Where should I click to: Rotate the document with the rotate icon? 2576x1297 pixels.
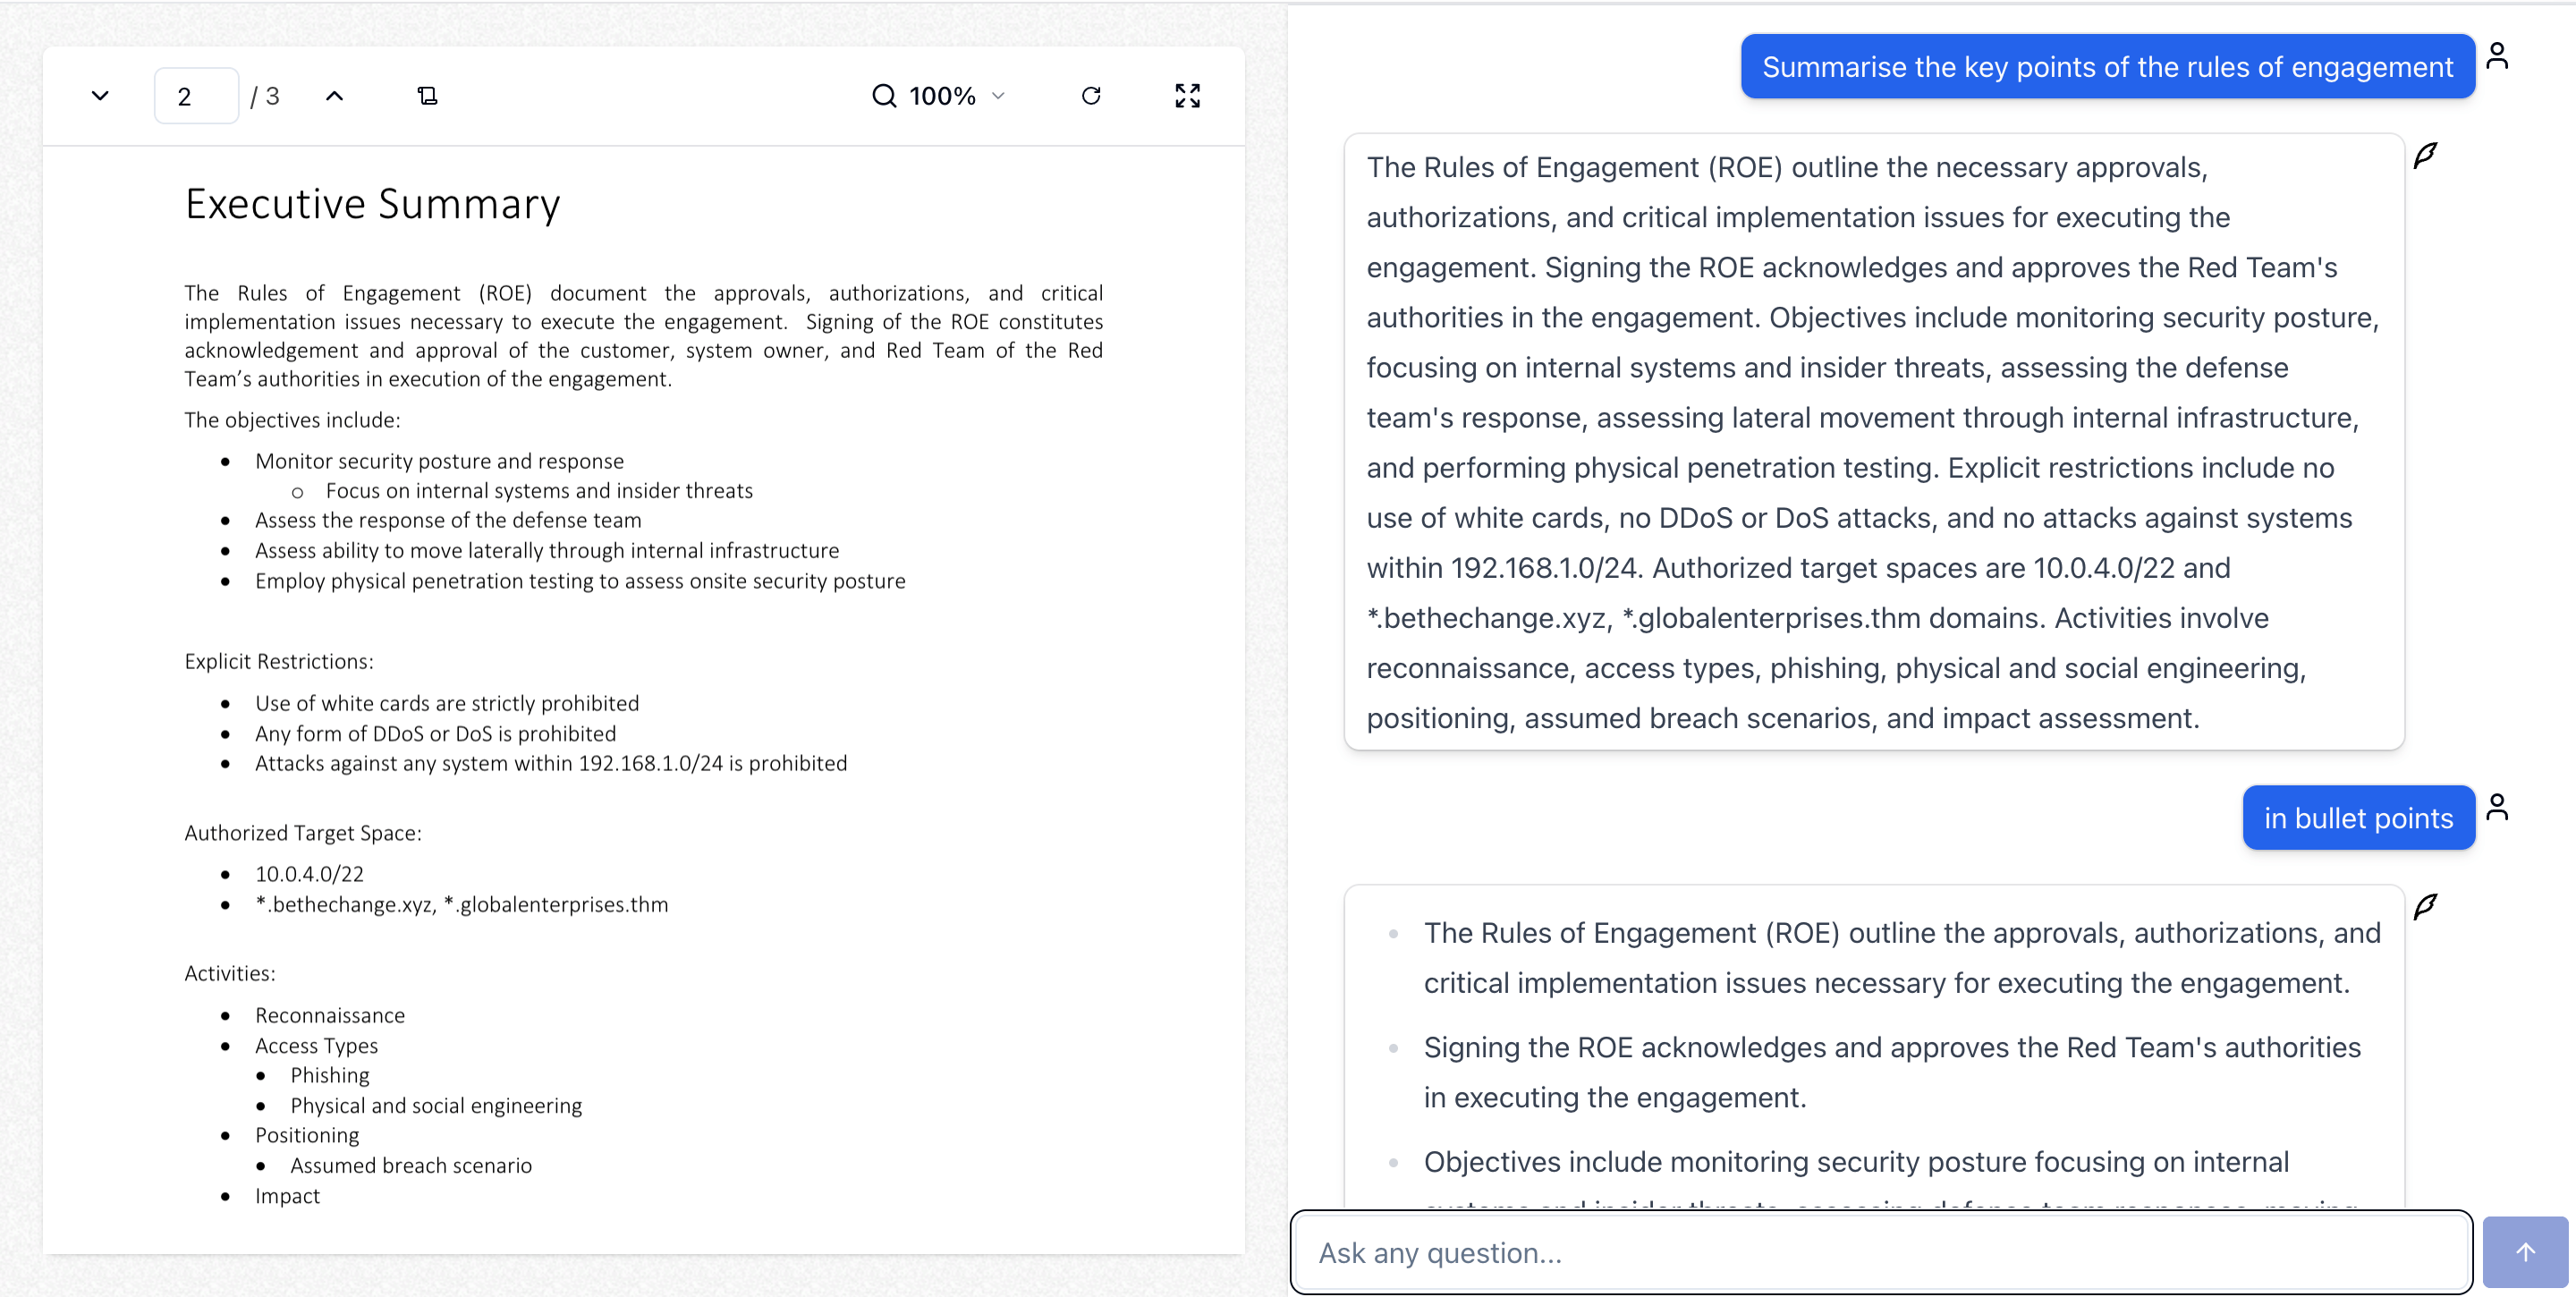pyautogui.click(x=428, y=96)
